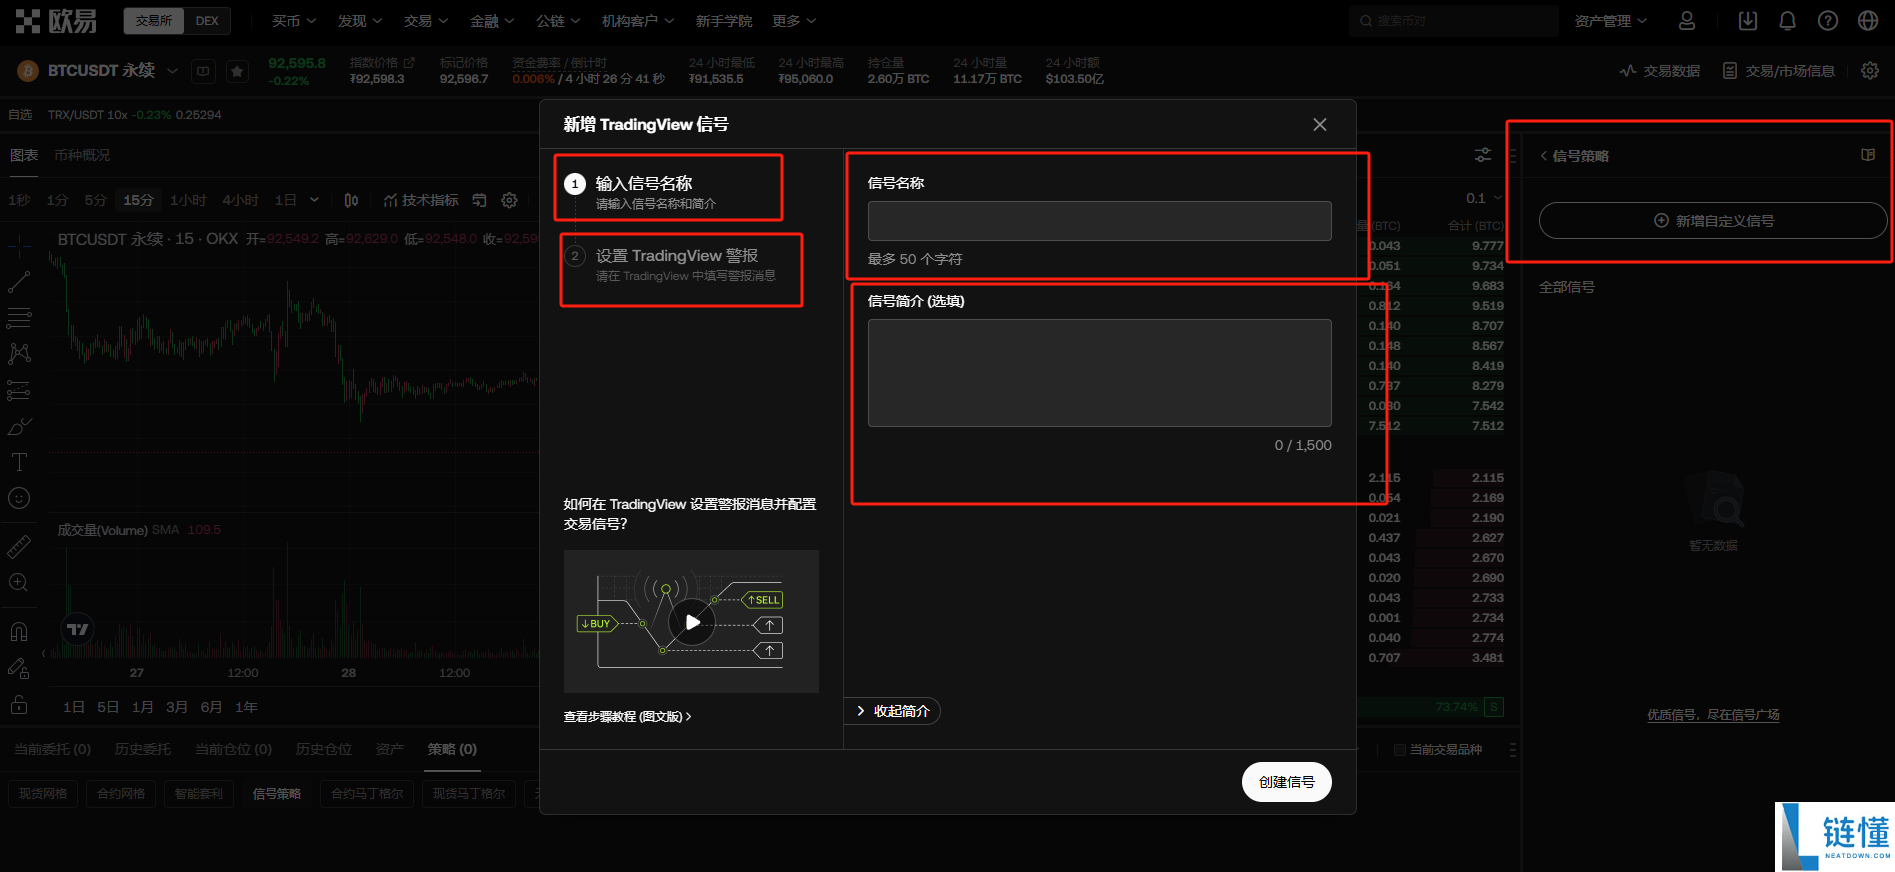
Task: Open the emoji icons tool
Action: pyautogui.click(x=19, y=498)
